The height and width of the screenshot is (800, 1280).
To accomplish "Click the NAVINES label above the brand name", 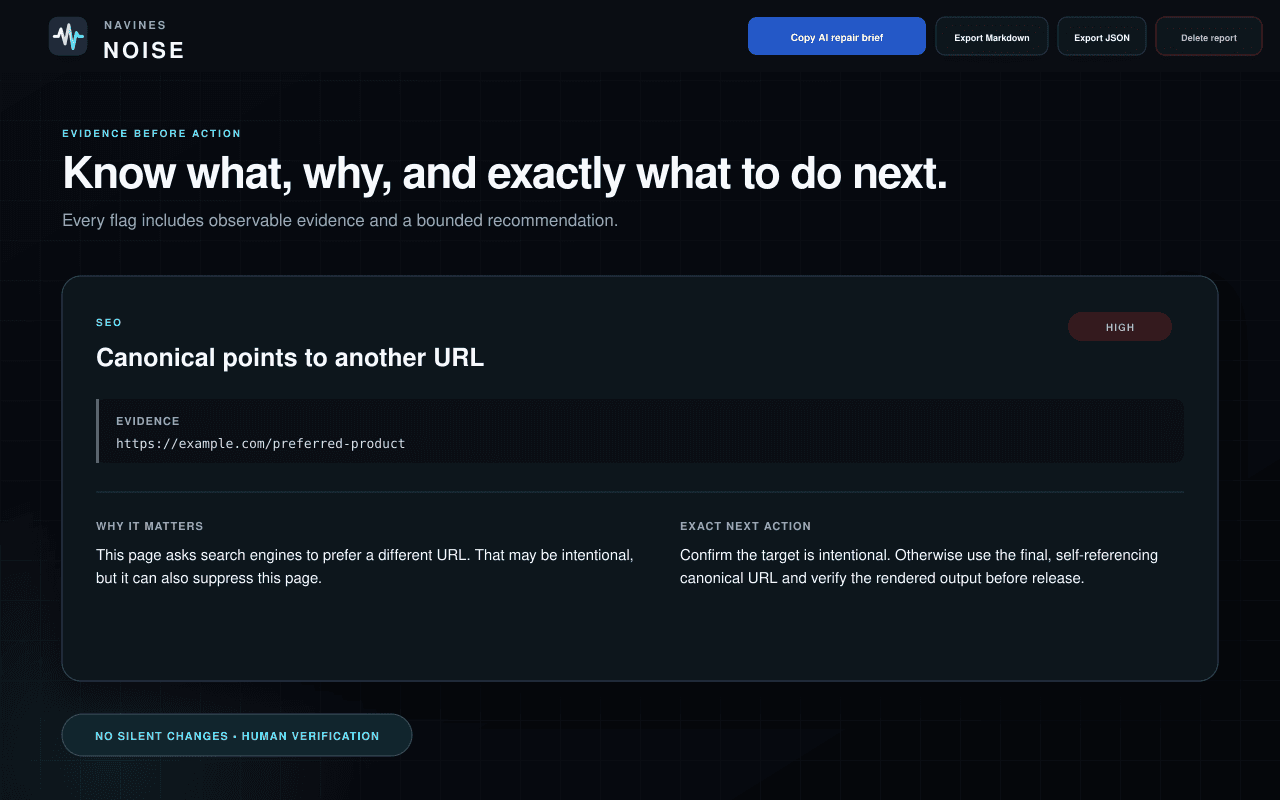I will tap(135, 25).
